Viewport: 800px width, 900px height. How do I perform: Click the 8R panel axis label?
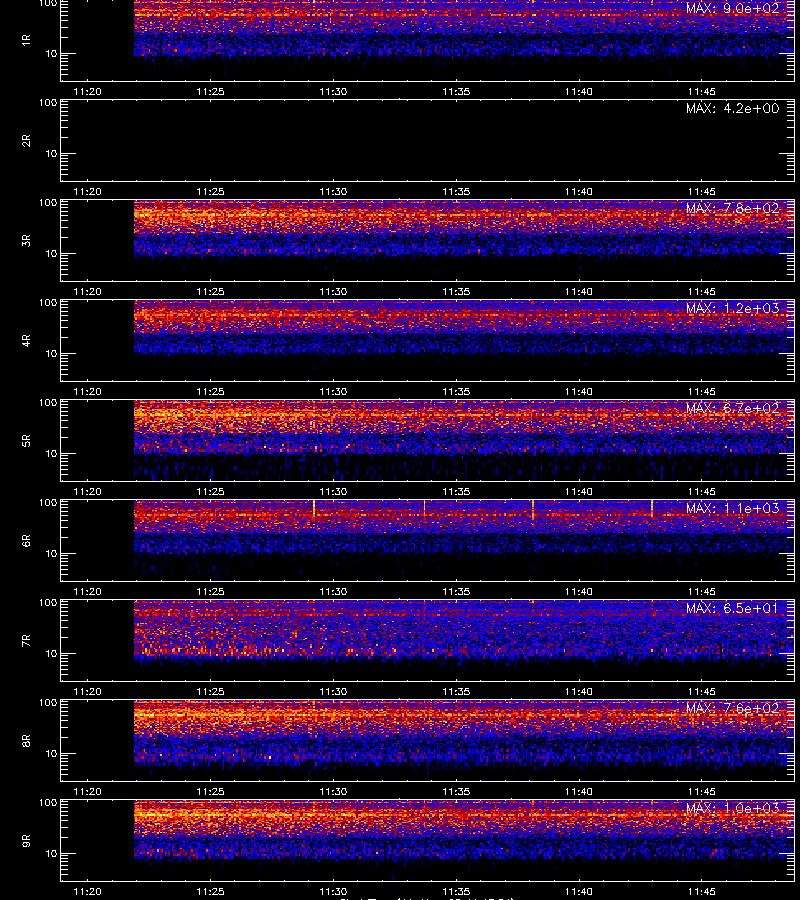[x=26, y=741]
